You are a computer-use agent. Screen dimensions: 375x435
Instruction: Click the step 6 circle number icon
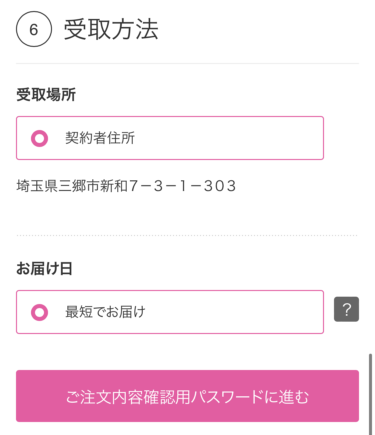pos(34,29)
